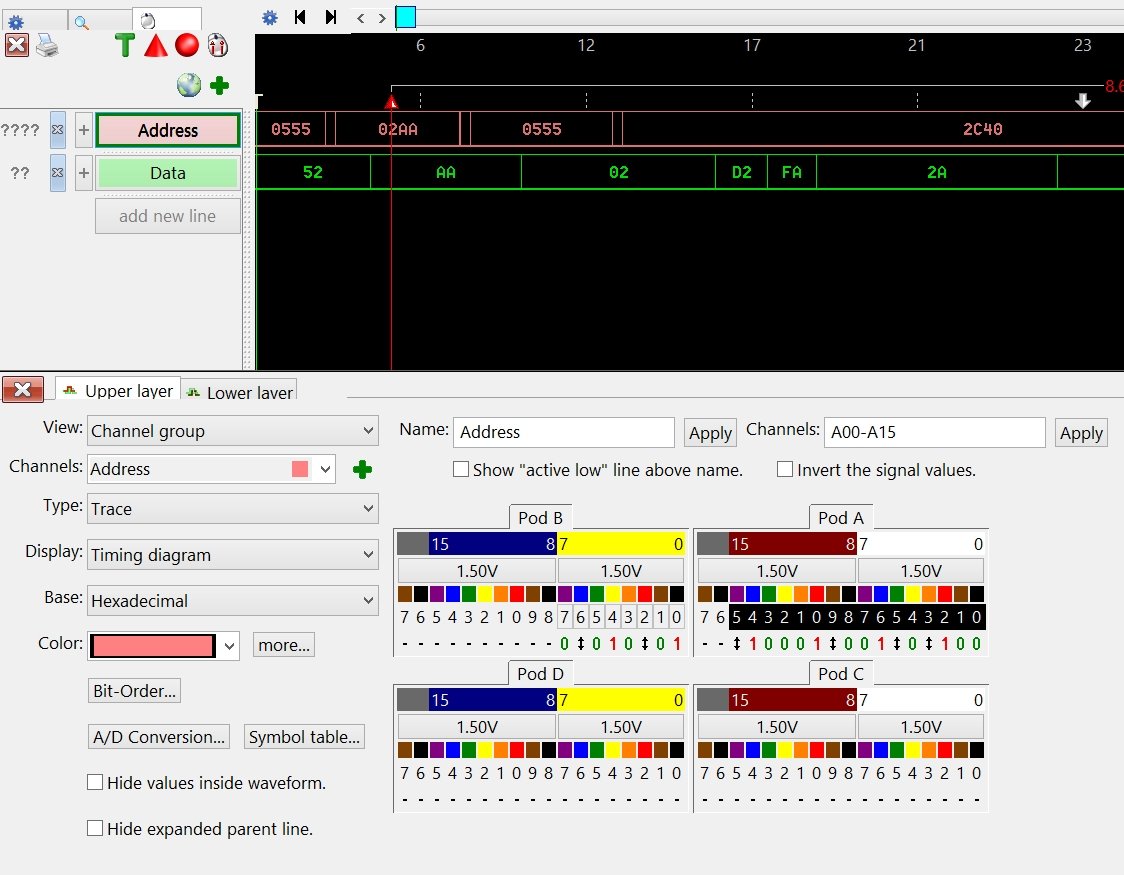Open the View dropdown set to Channel group
This screenshot has height=875, width=1124.
(x=232, y=431)
